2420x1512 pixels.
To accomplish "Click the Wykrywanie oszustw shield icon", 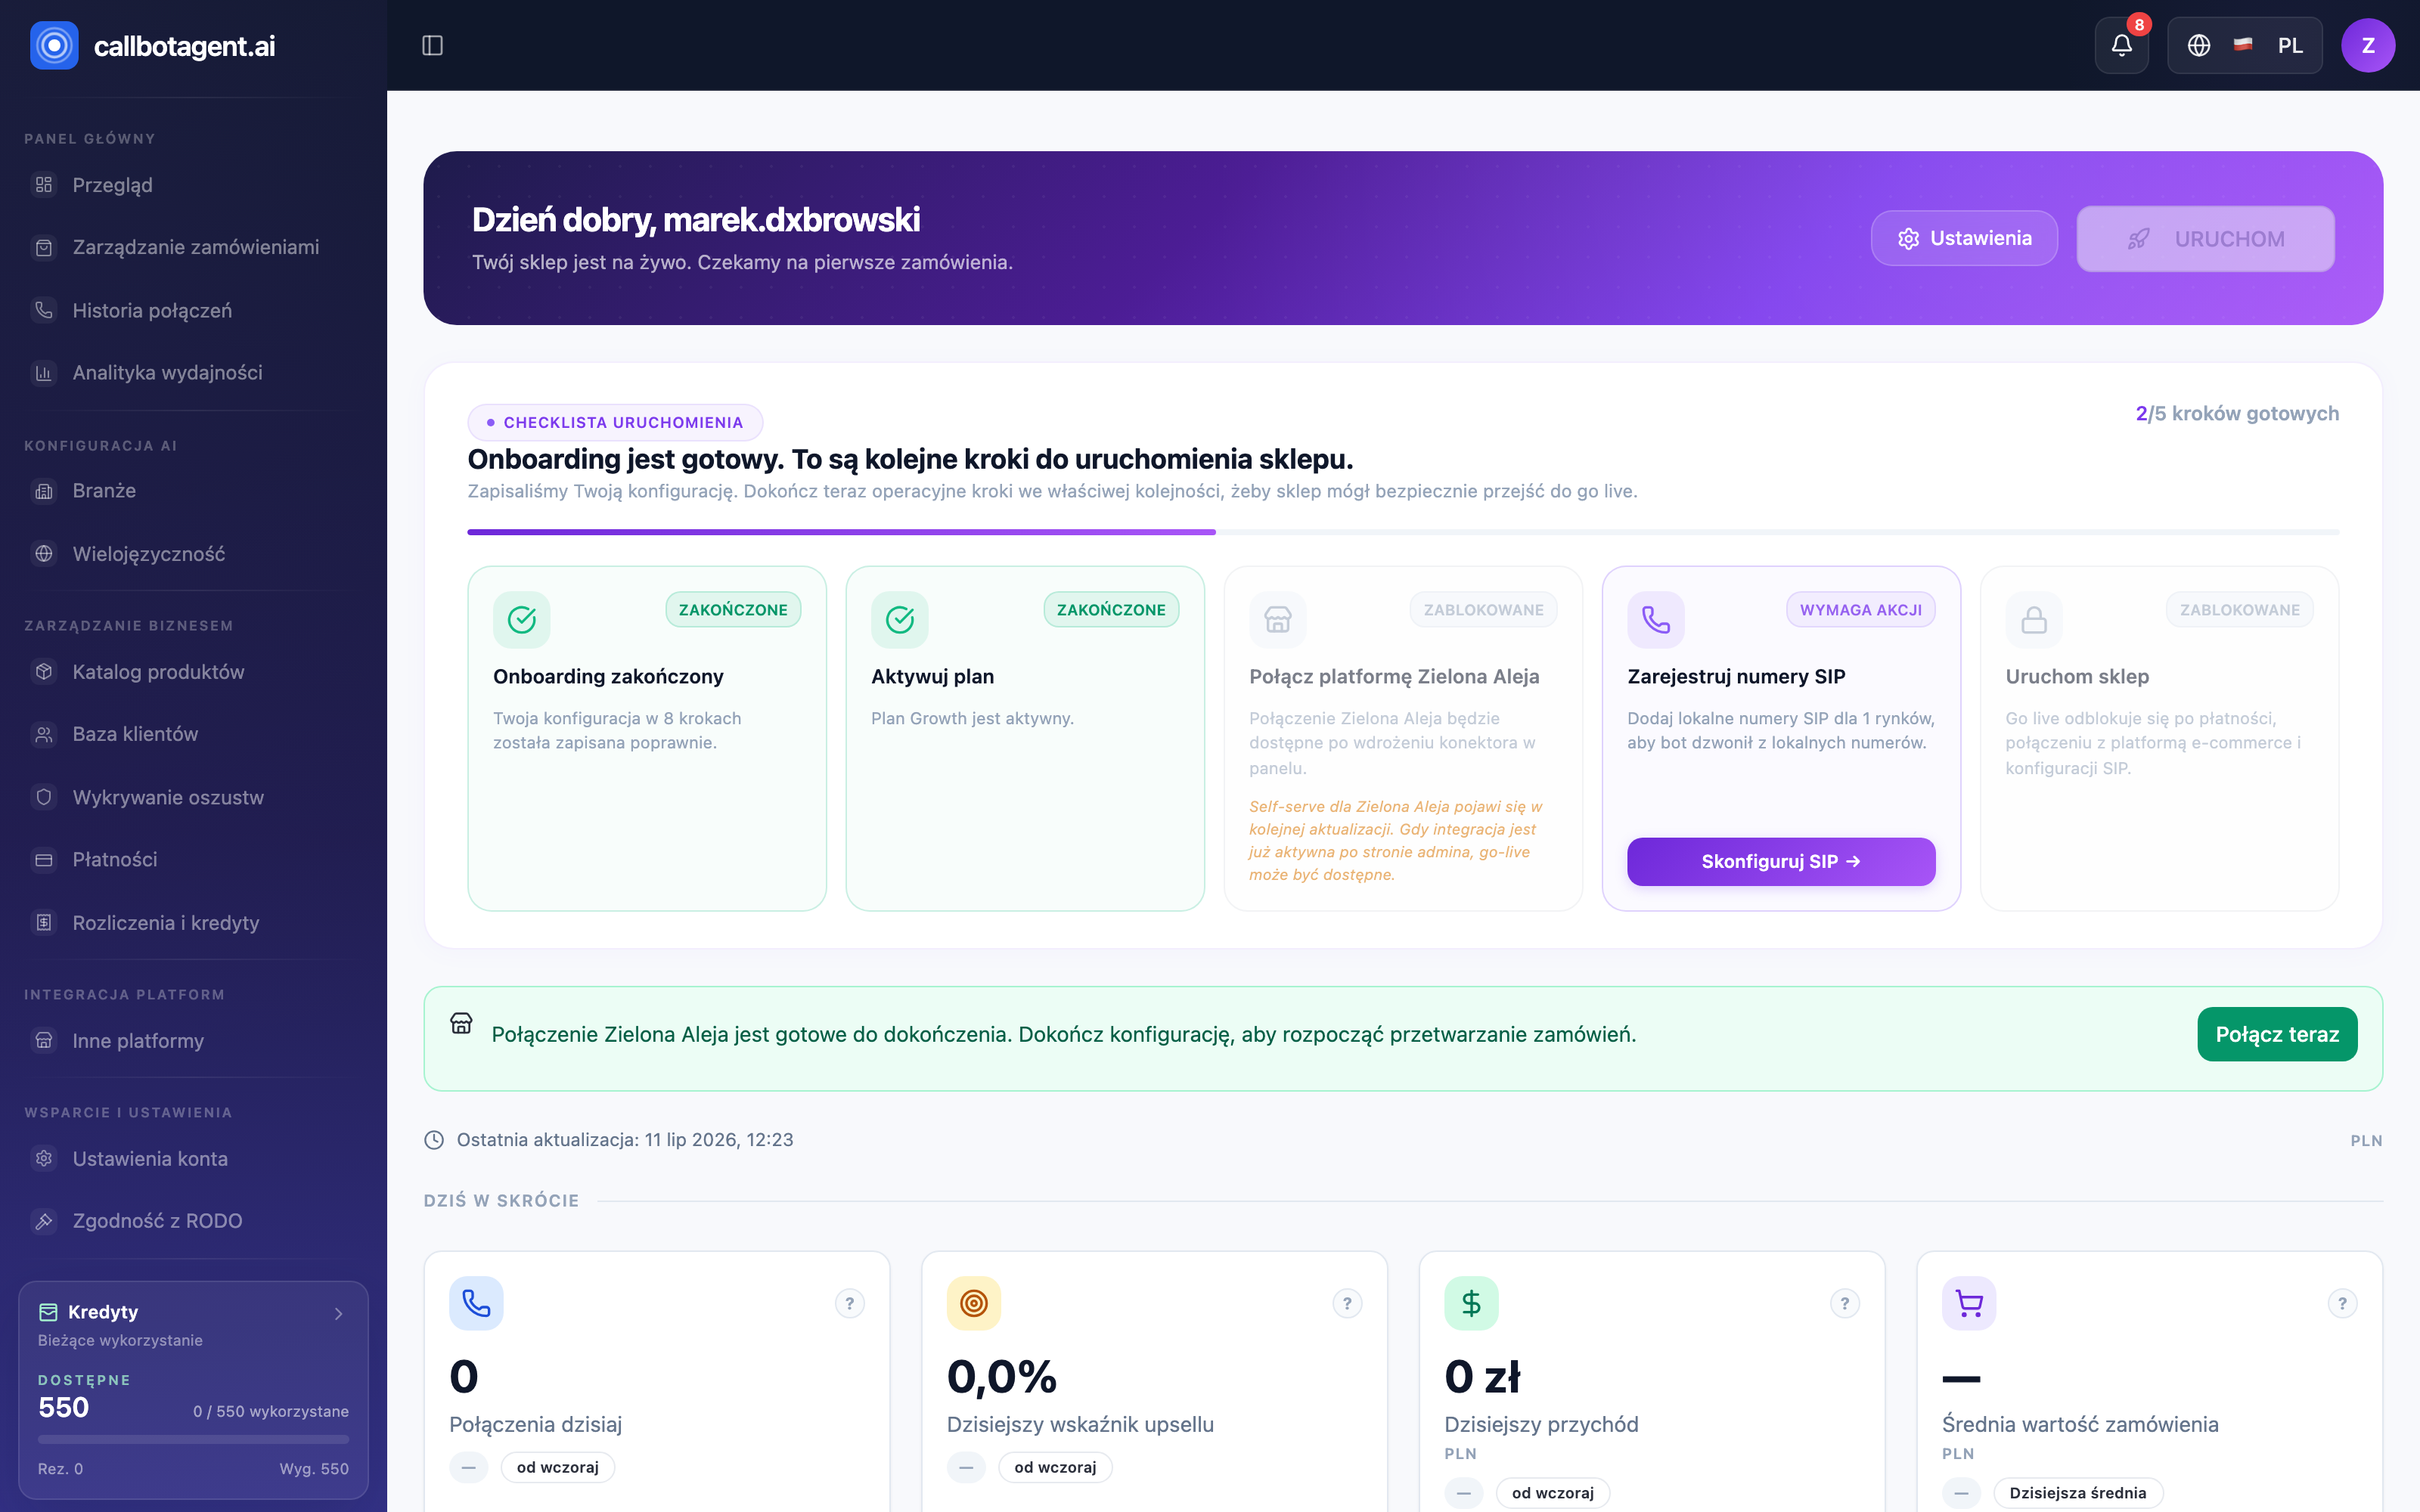I will 44,797.
